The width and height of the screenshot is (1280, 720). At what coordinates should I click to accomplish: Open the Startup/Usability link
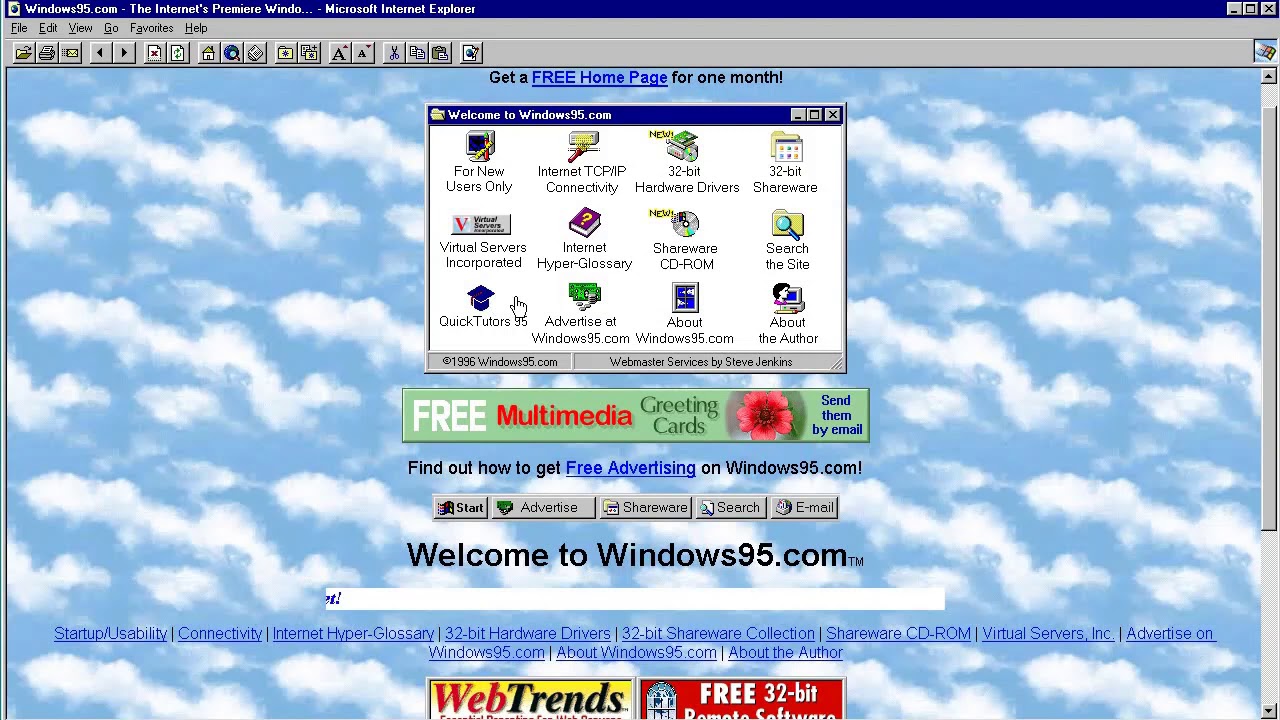point(110,633)
